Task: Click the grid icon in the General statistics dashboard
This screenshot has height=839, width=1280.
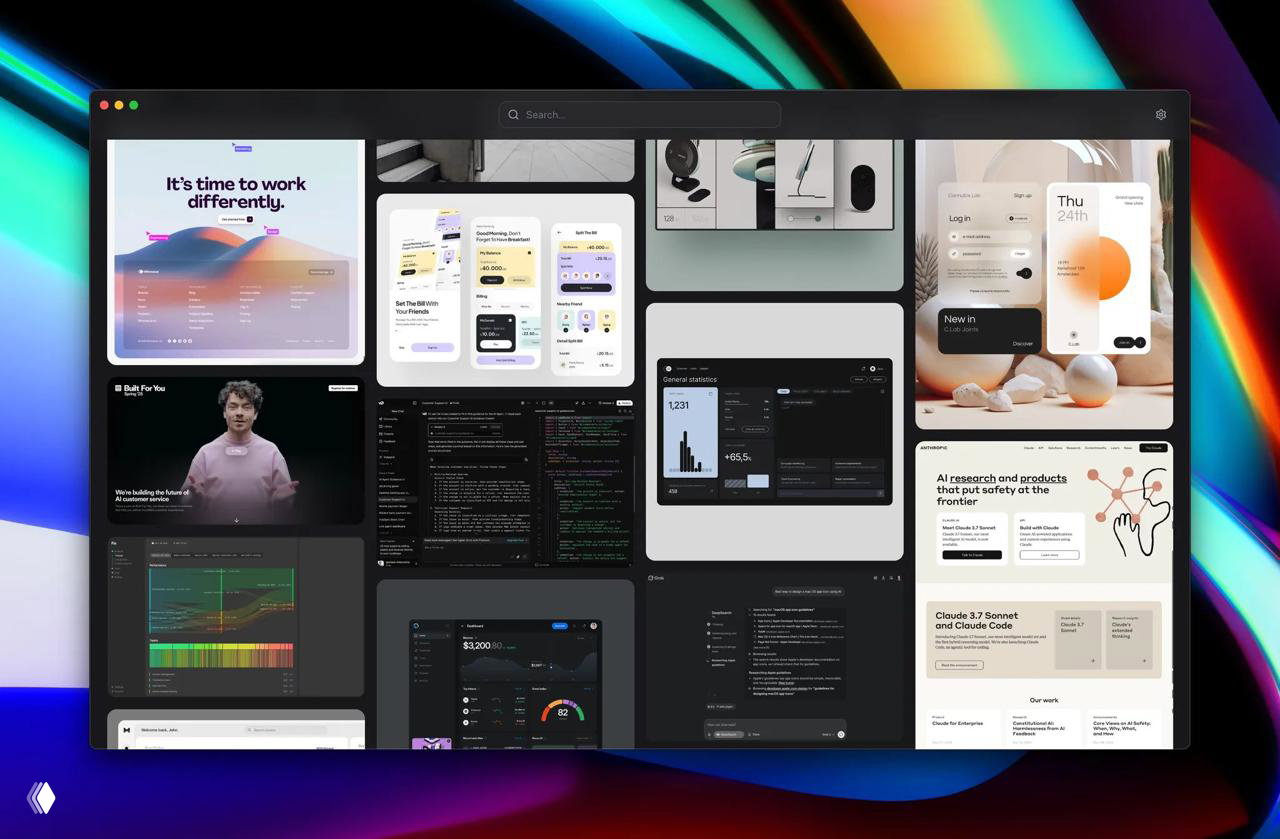Action: click(883, 391)
